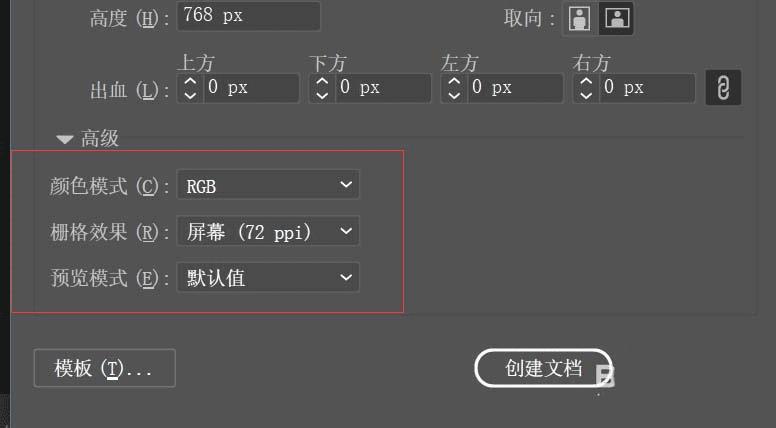Increase the top bleed (上方) value
Viewport: 776px width, 428px height.
click(x=191, y=81)
